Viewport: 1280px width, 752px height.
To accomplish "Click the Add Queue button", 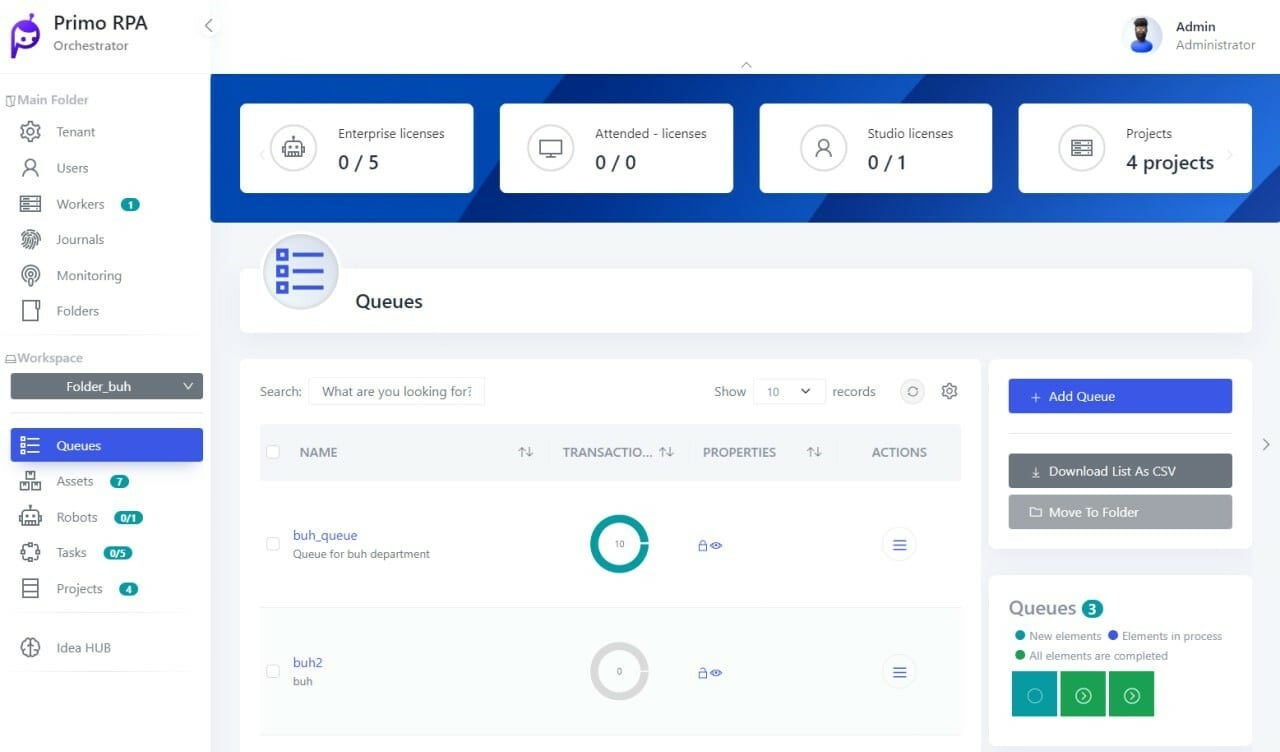I will [x=1119, y=396].
